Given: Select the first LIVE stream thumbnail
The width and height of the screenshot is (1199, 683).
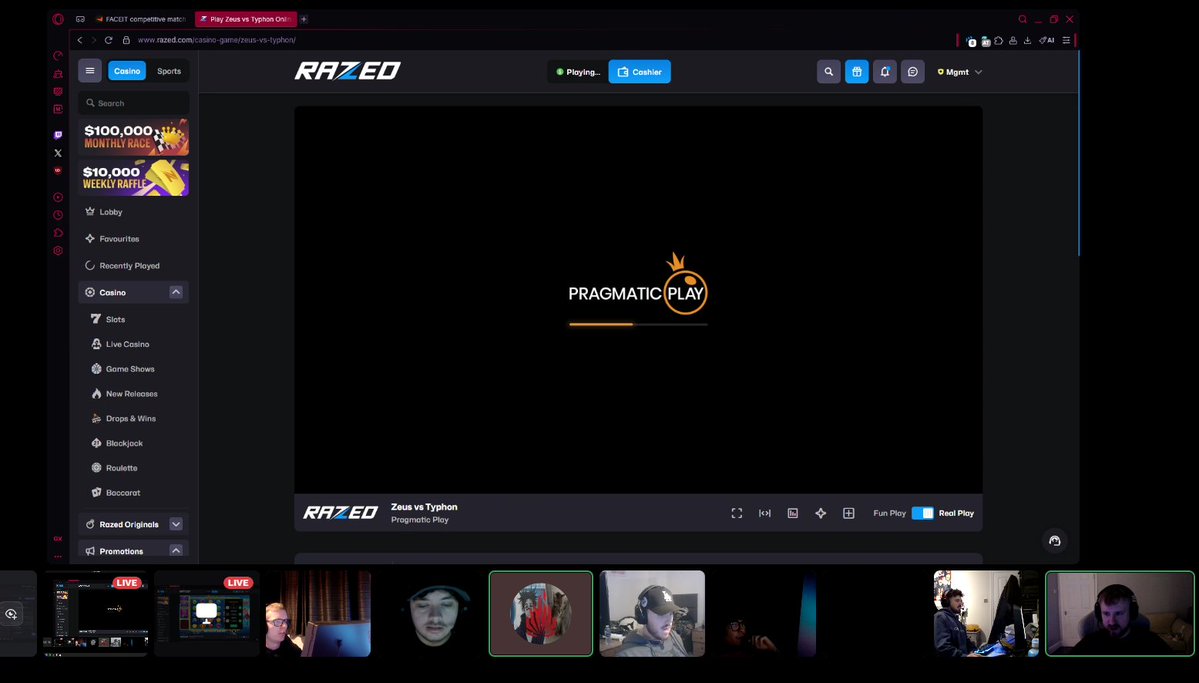Looking at the screenshot, I should tap(96, 613).
